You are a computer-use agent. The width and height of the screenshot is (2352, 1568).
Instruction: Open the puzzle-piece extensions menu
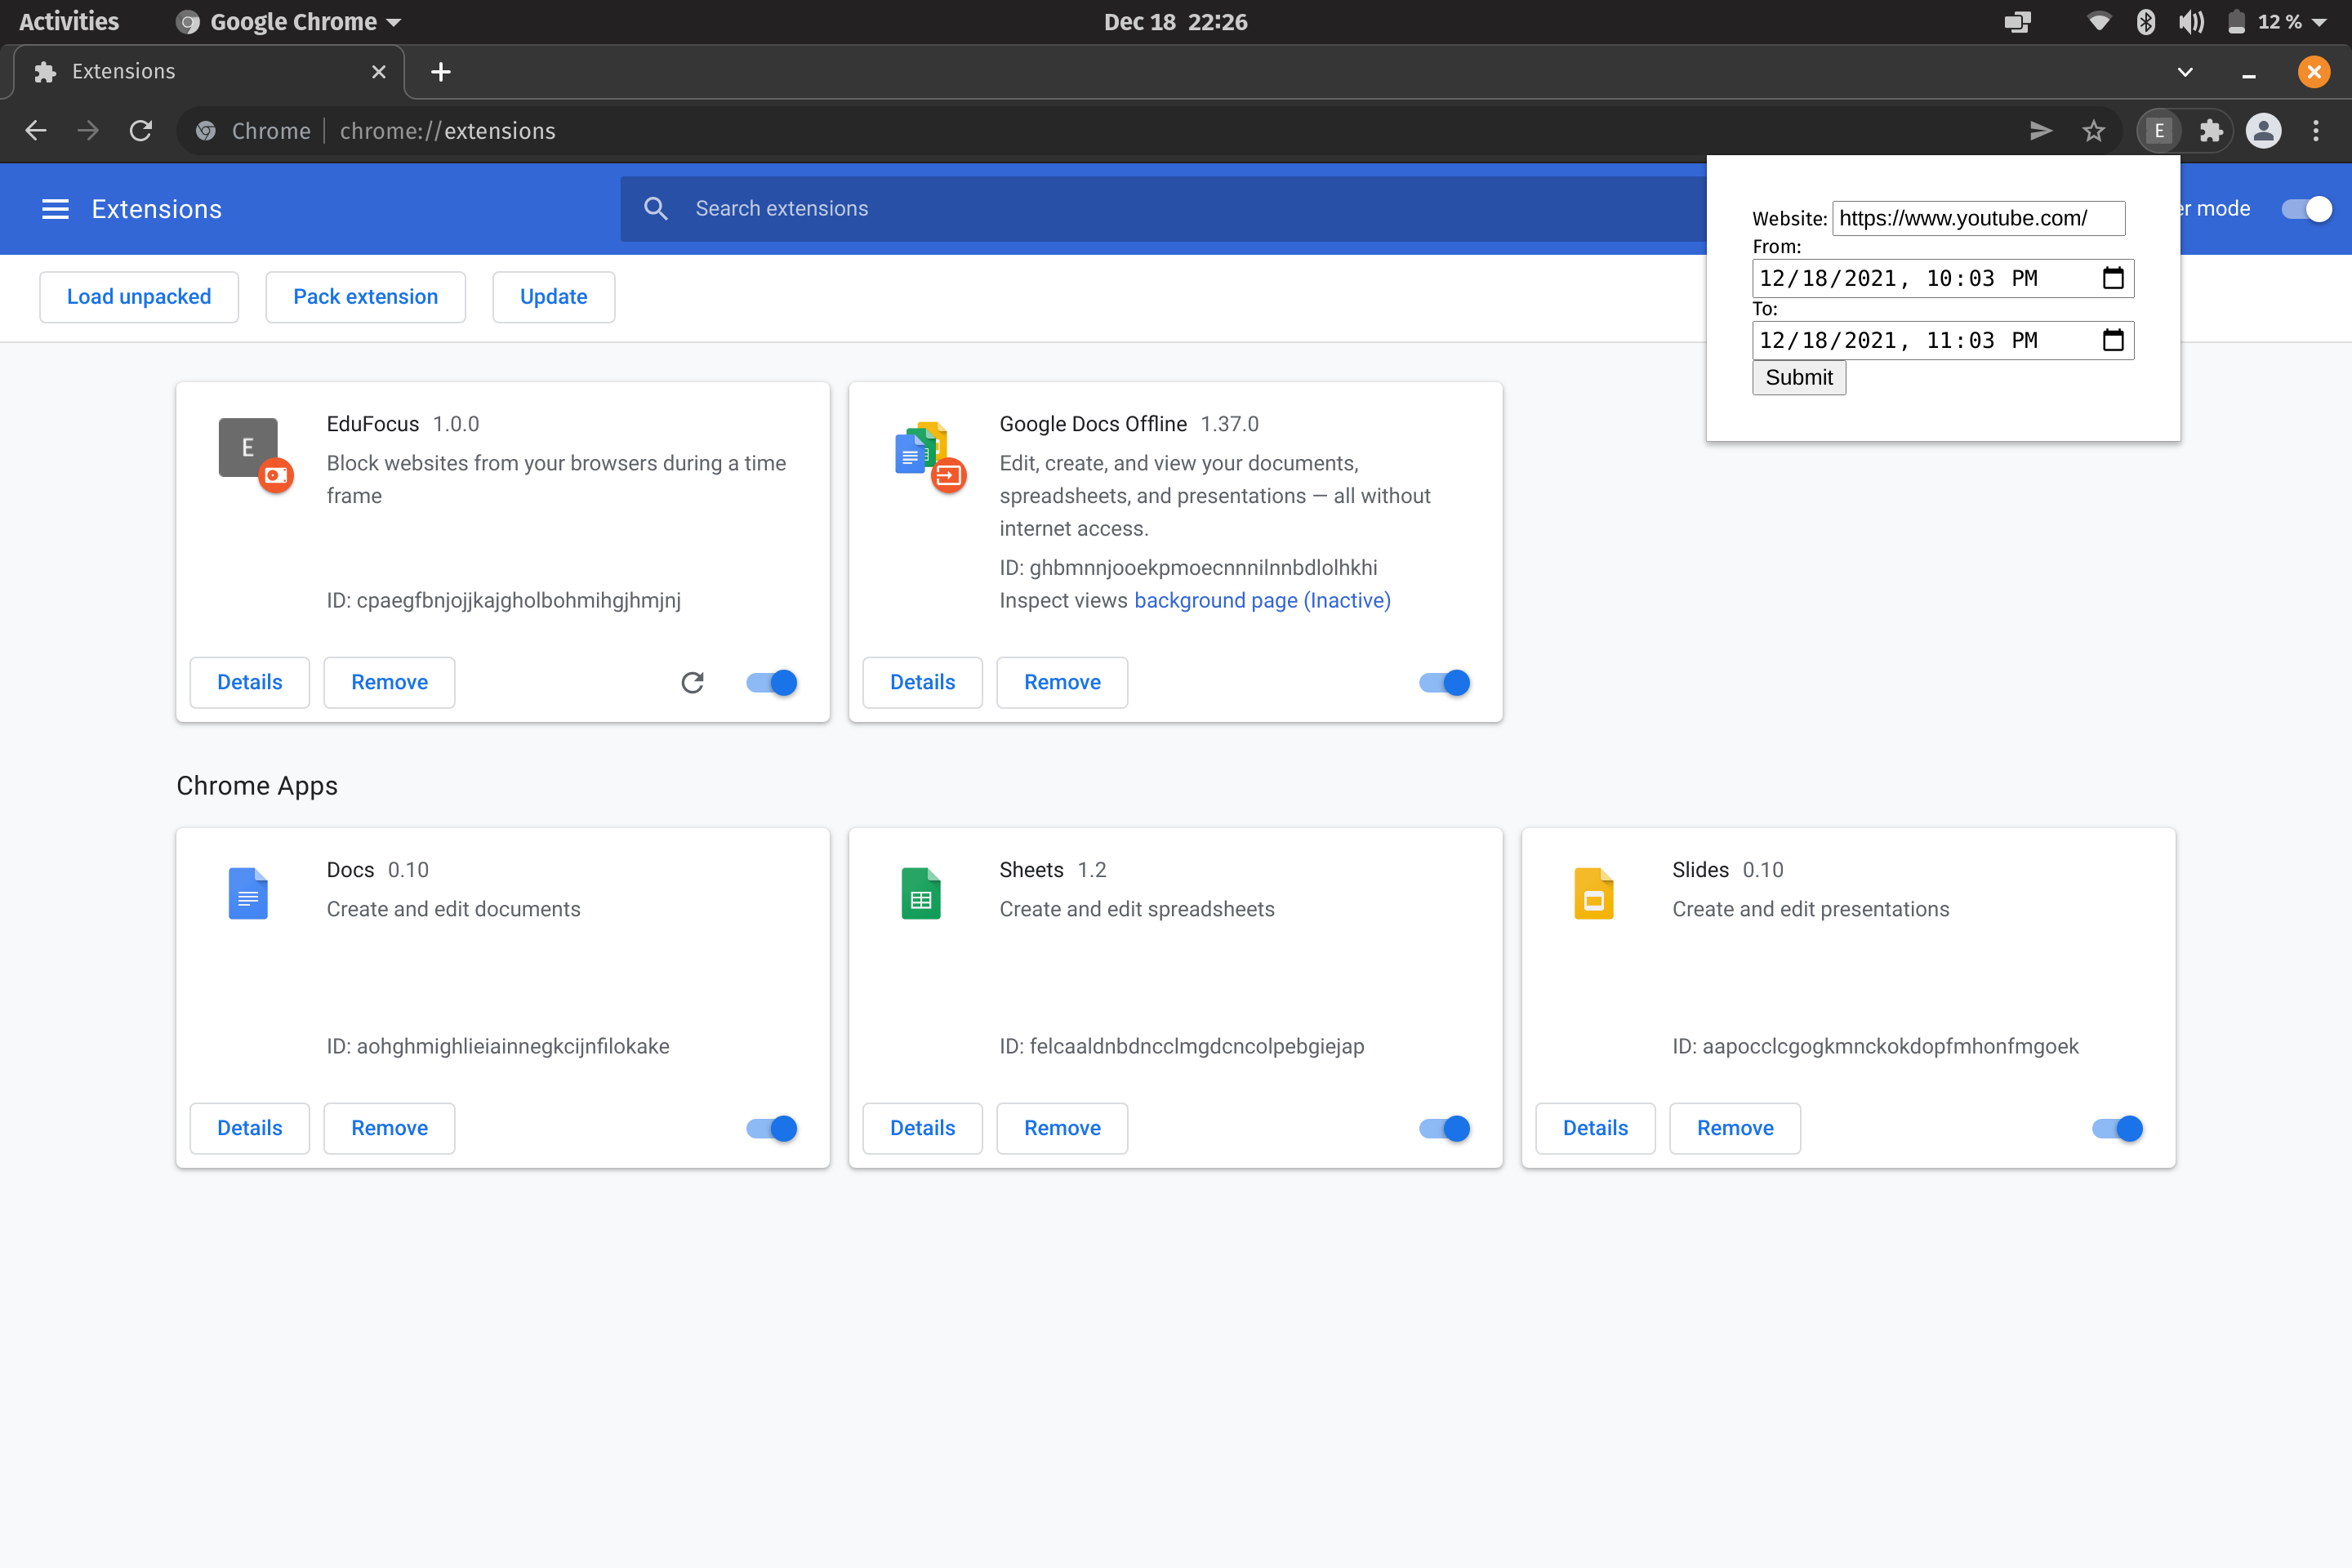click(x=2211, y=130)
